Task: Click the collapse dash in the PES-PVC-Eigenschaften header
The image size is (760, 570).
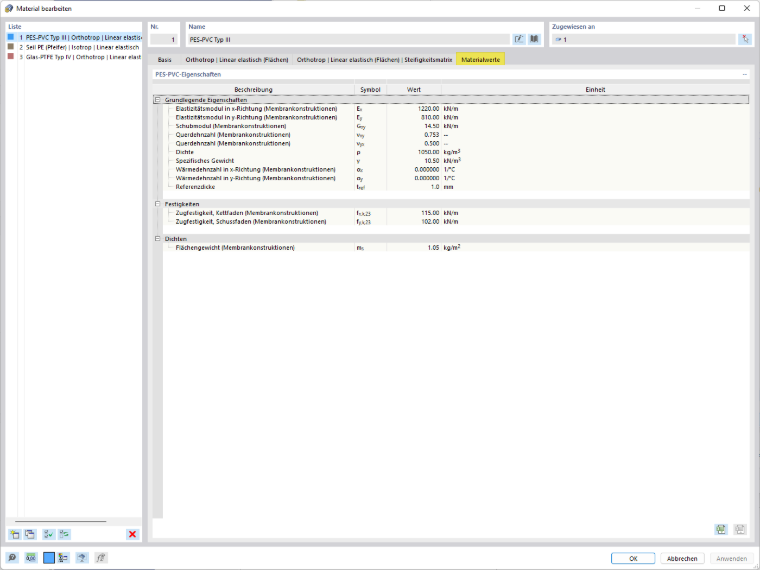Action: [744, 75]
